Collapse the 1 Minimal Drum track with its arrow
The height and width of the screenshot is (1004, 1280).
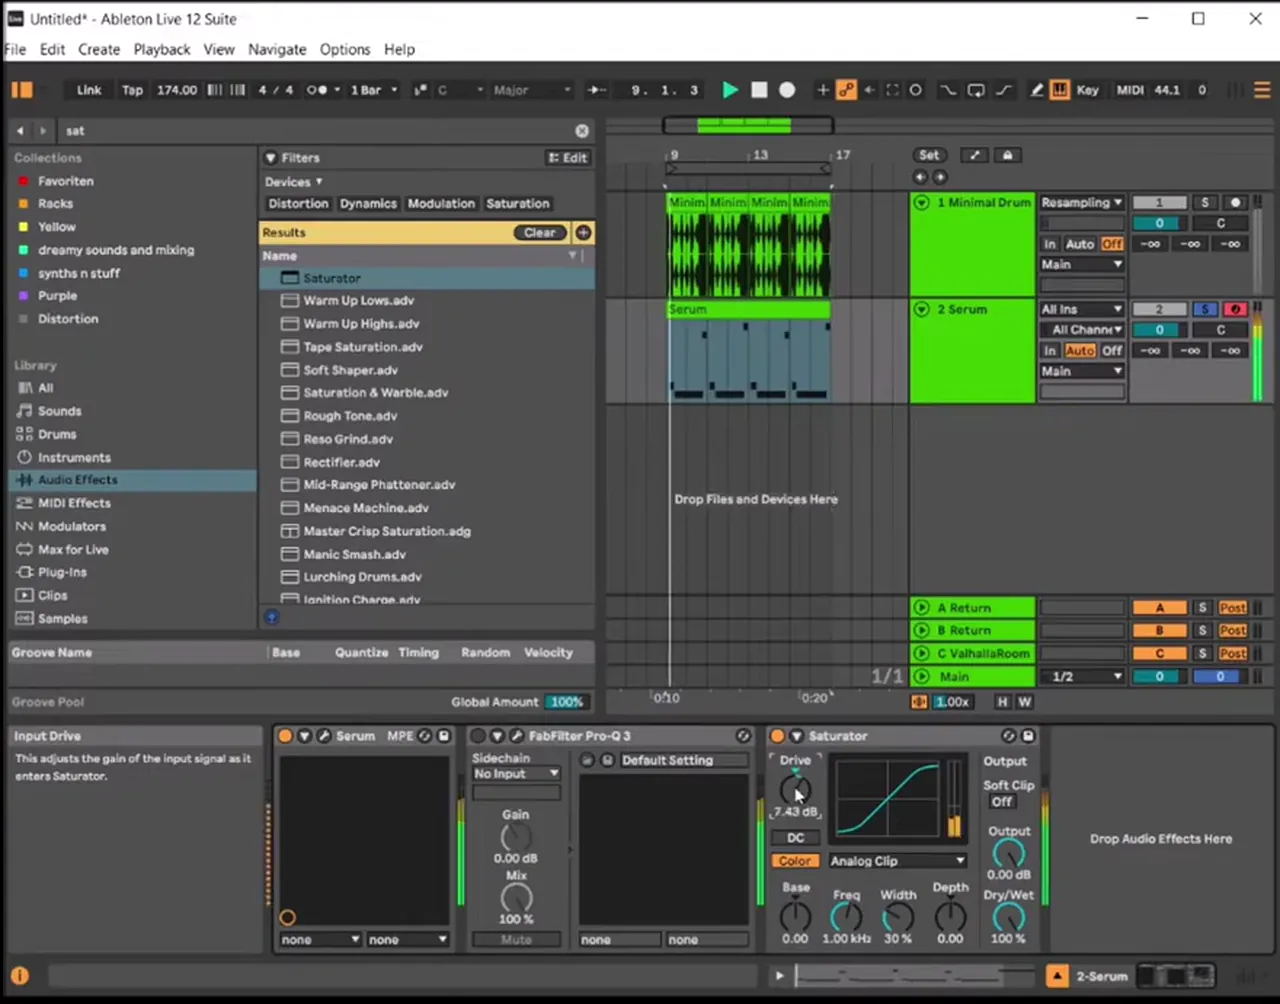(921, 203)
